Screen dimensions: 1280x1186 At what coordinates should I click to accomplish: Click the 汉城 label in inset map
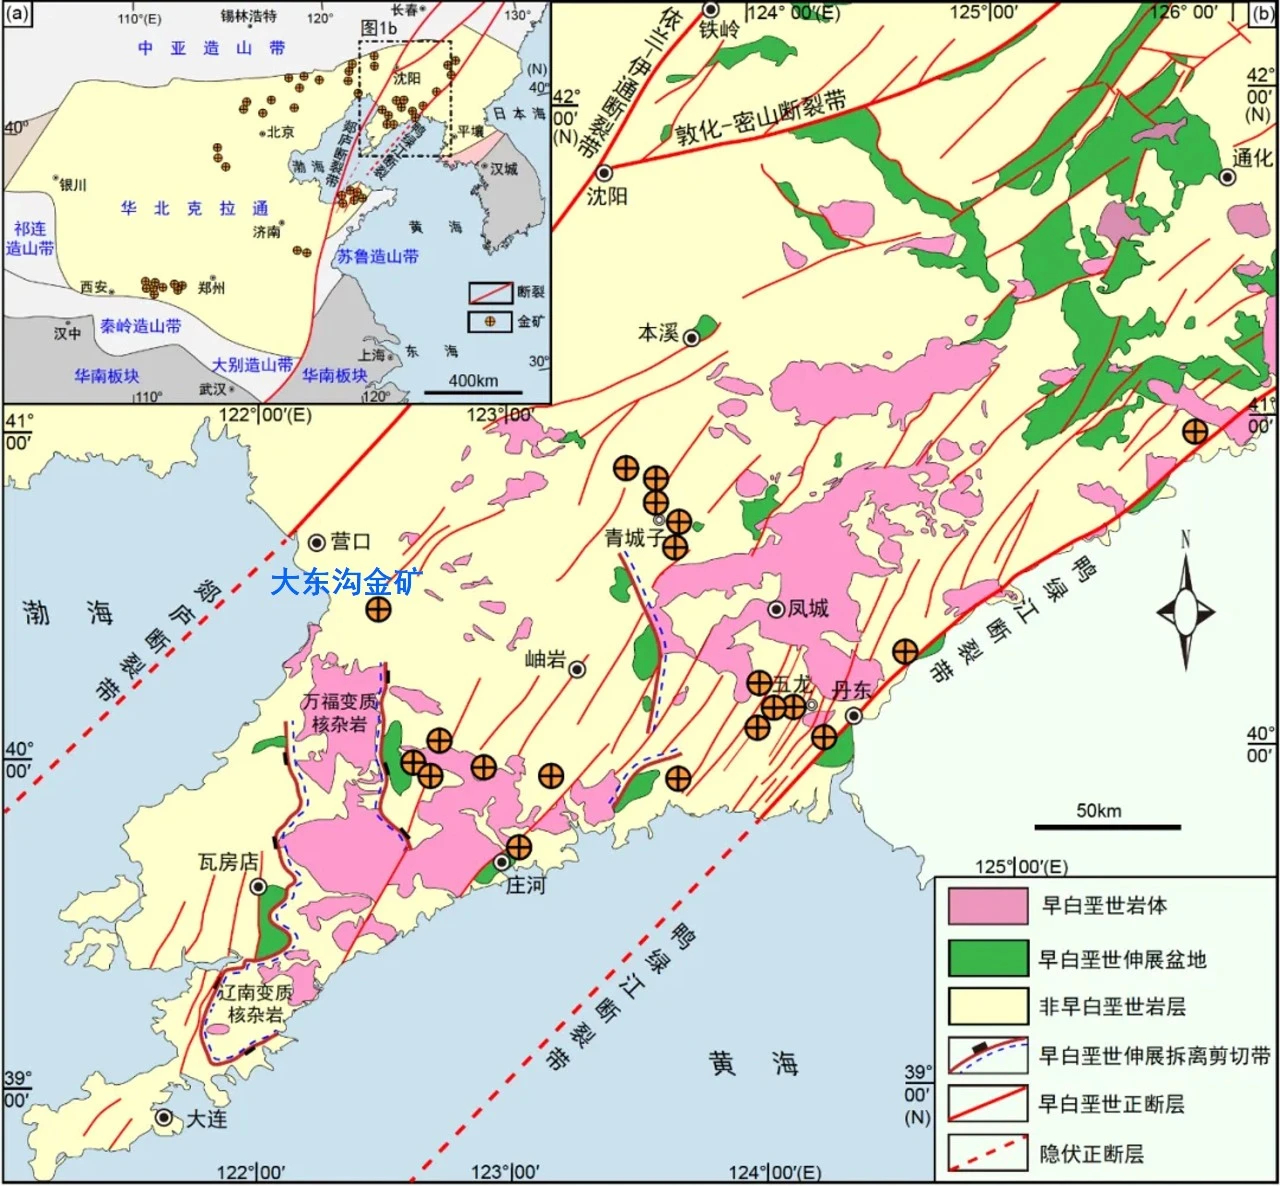click(x=504, y=169)
